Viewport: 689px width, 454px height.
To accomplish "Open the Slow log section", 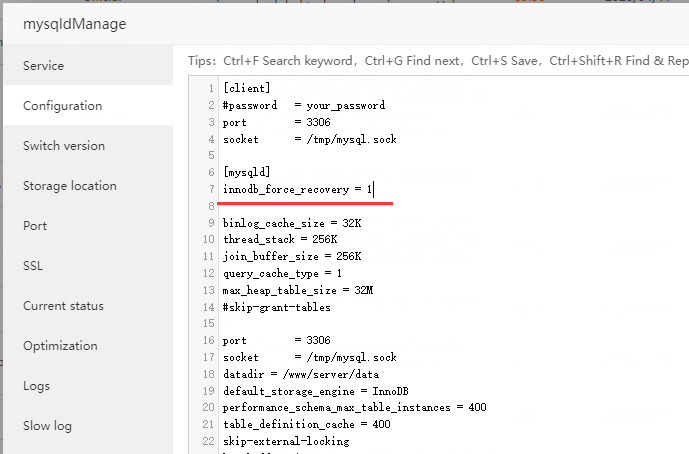I will click(x=48, y=426).
